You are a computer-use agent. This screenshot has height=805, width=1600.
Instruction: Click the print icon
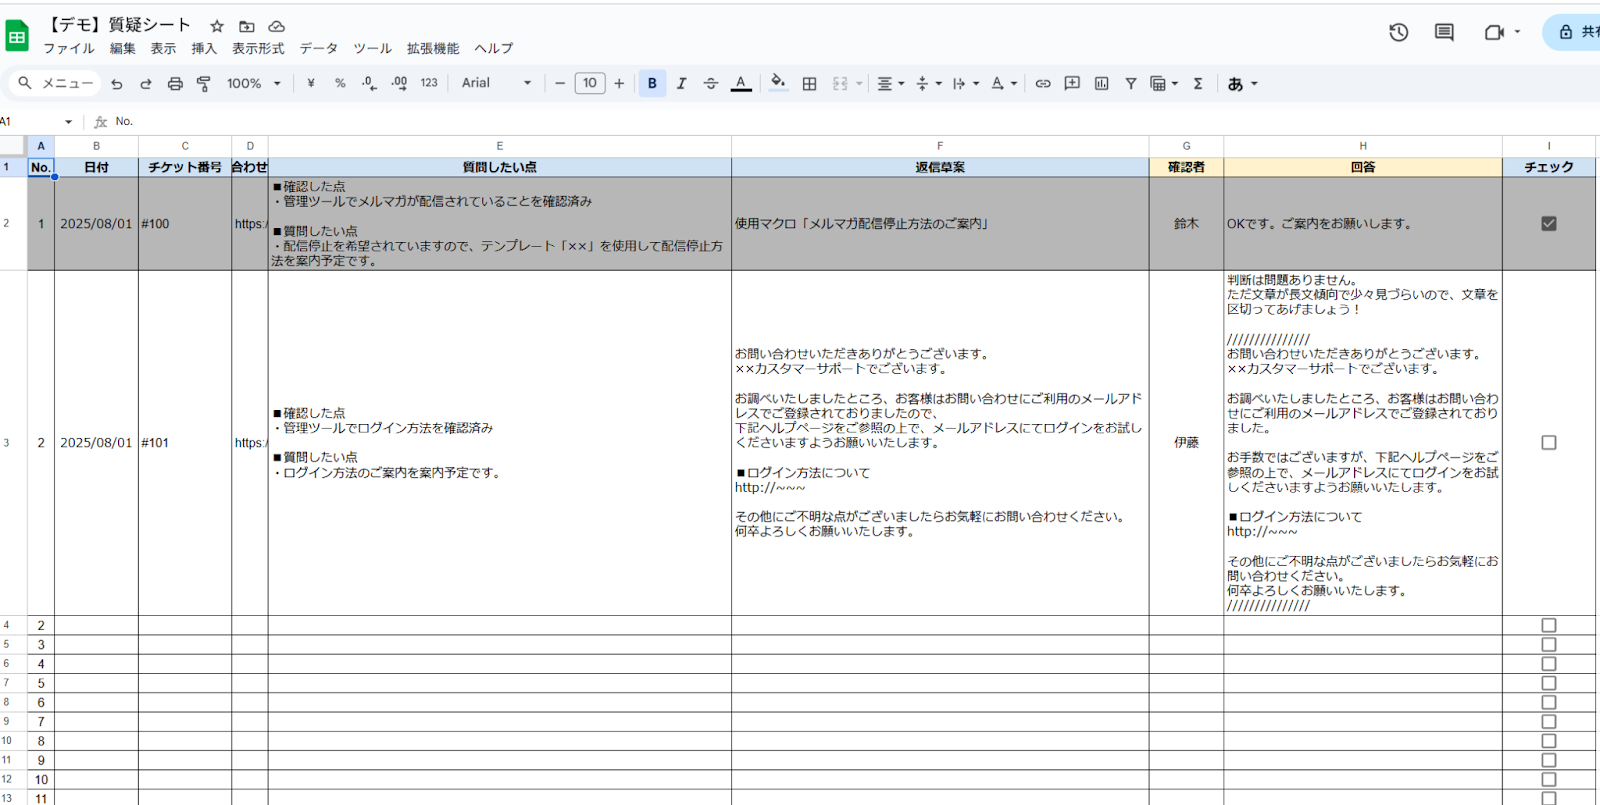175,84
